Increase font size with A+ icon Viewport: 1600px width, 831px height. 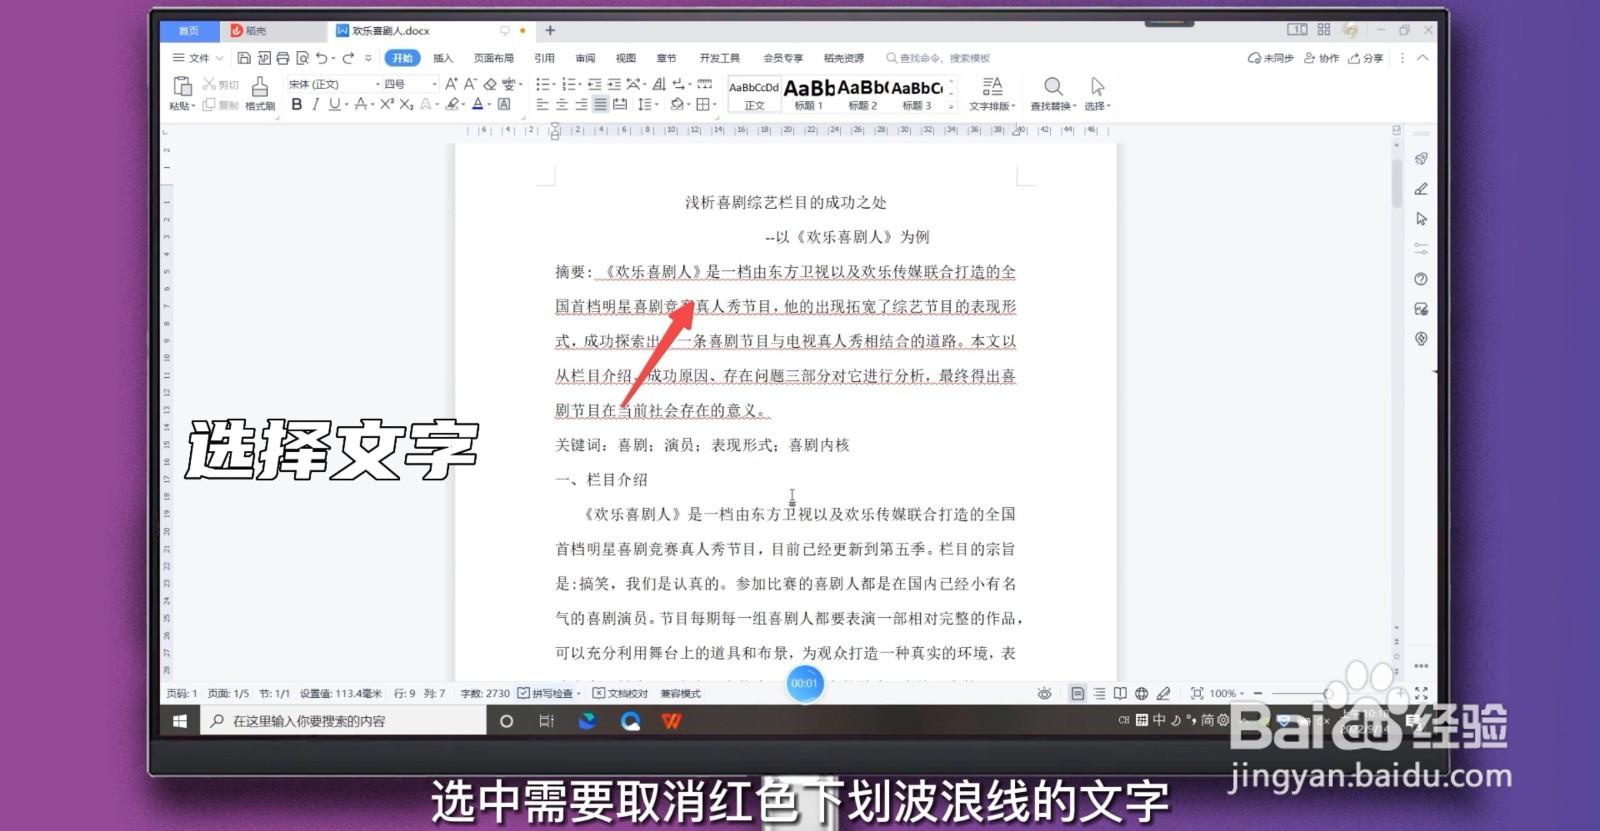[x=451, y=84]
